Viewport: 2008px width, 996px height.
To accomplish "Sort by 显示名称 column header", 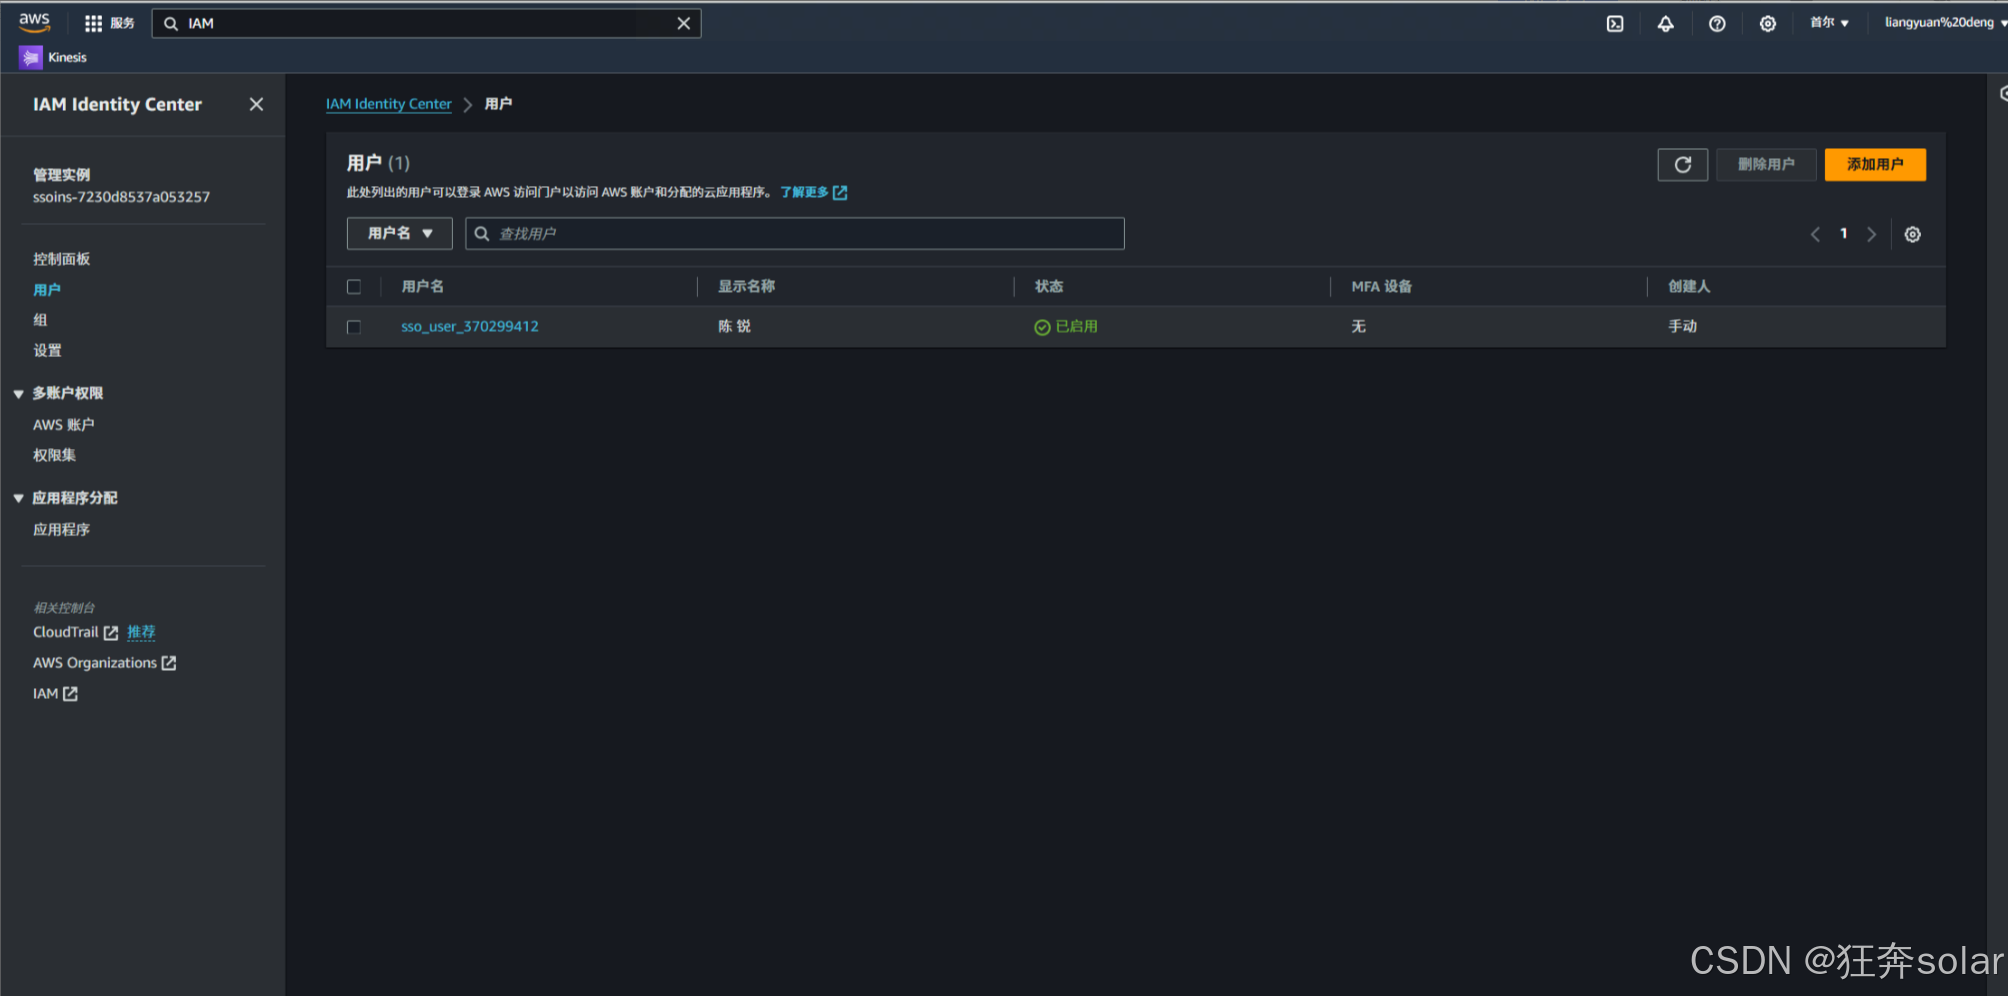I will [x=746, y=287].
